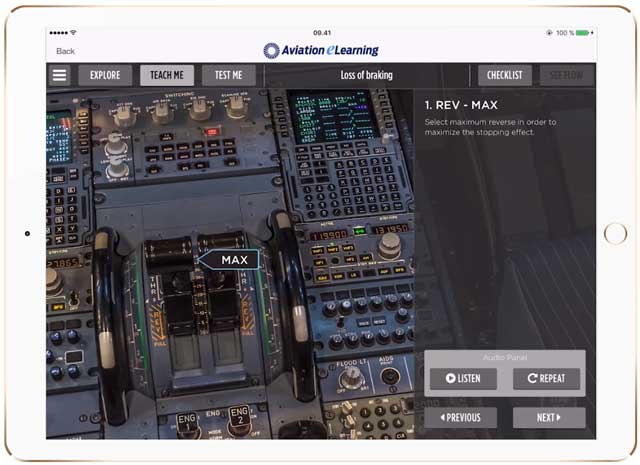The image size is (640, 465).
Task: Click the MAX callout label
Action: pos(234,260)
